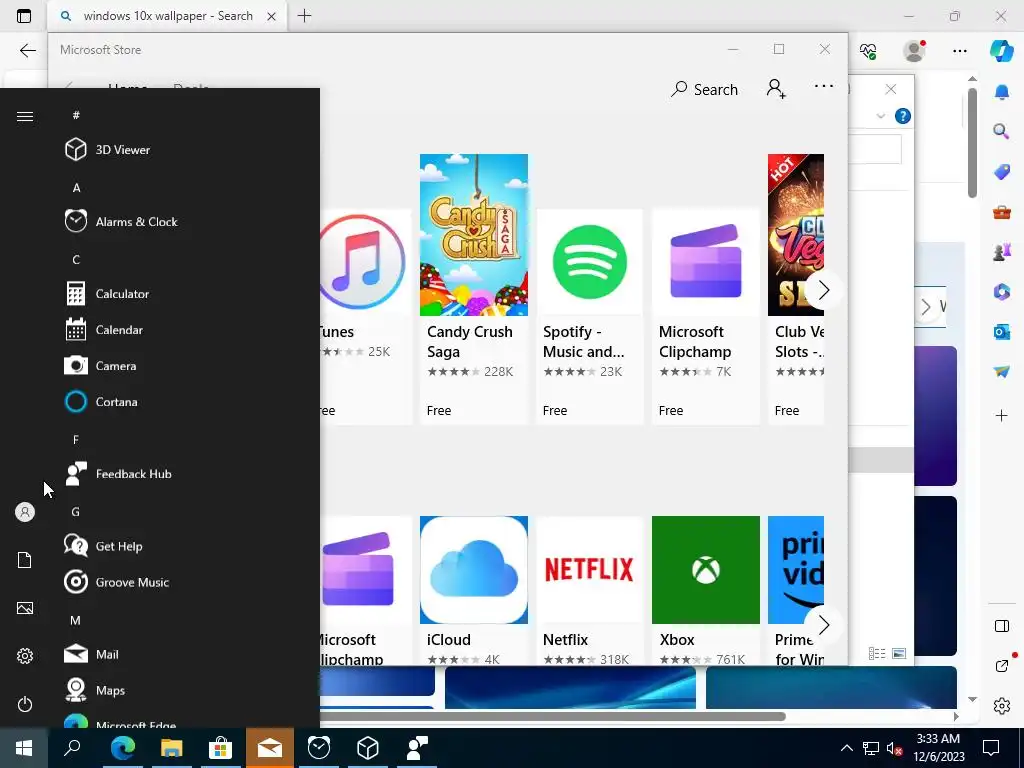Open Pictures from Start rail
The width and height of the screenshot is (1024, 768).
pyautogui.click(x=25, y=608)
